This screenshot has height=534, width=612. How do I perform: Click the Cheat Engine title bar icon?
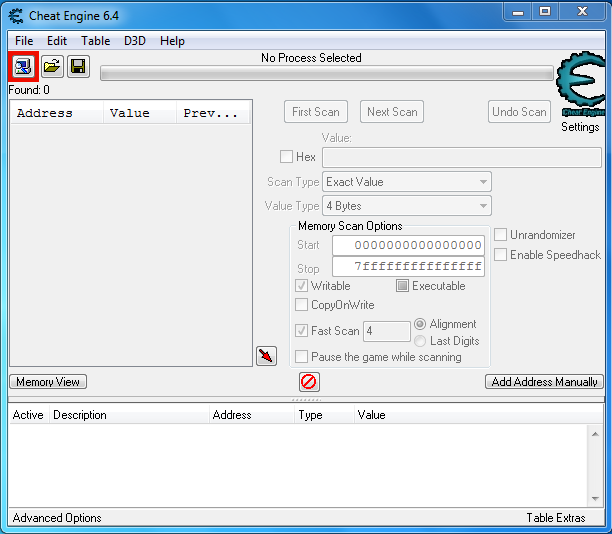pos(16,14)
